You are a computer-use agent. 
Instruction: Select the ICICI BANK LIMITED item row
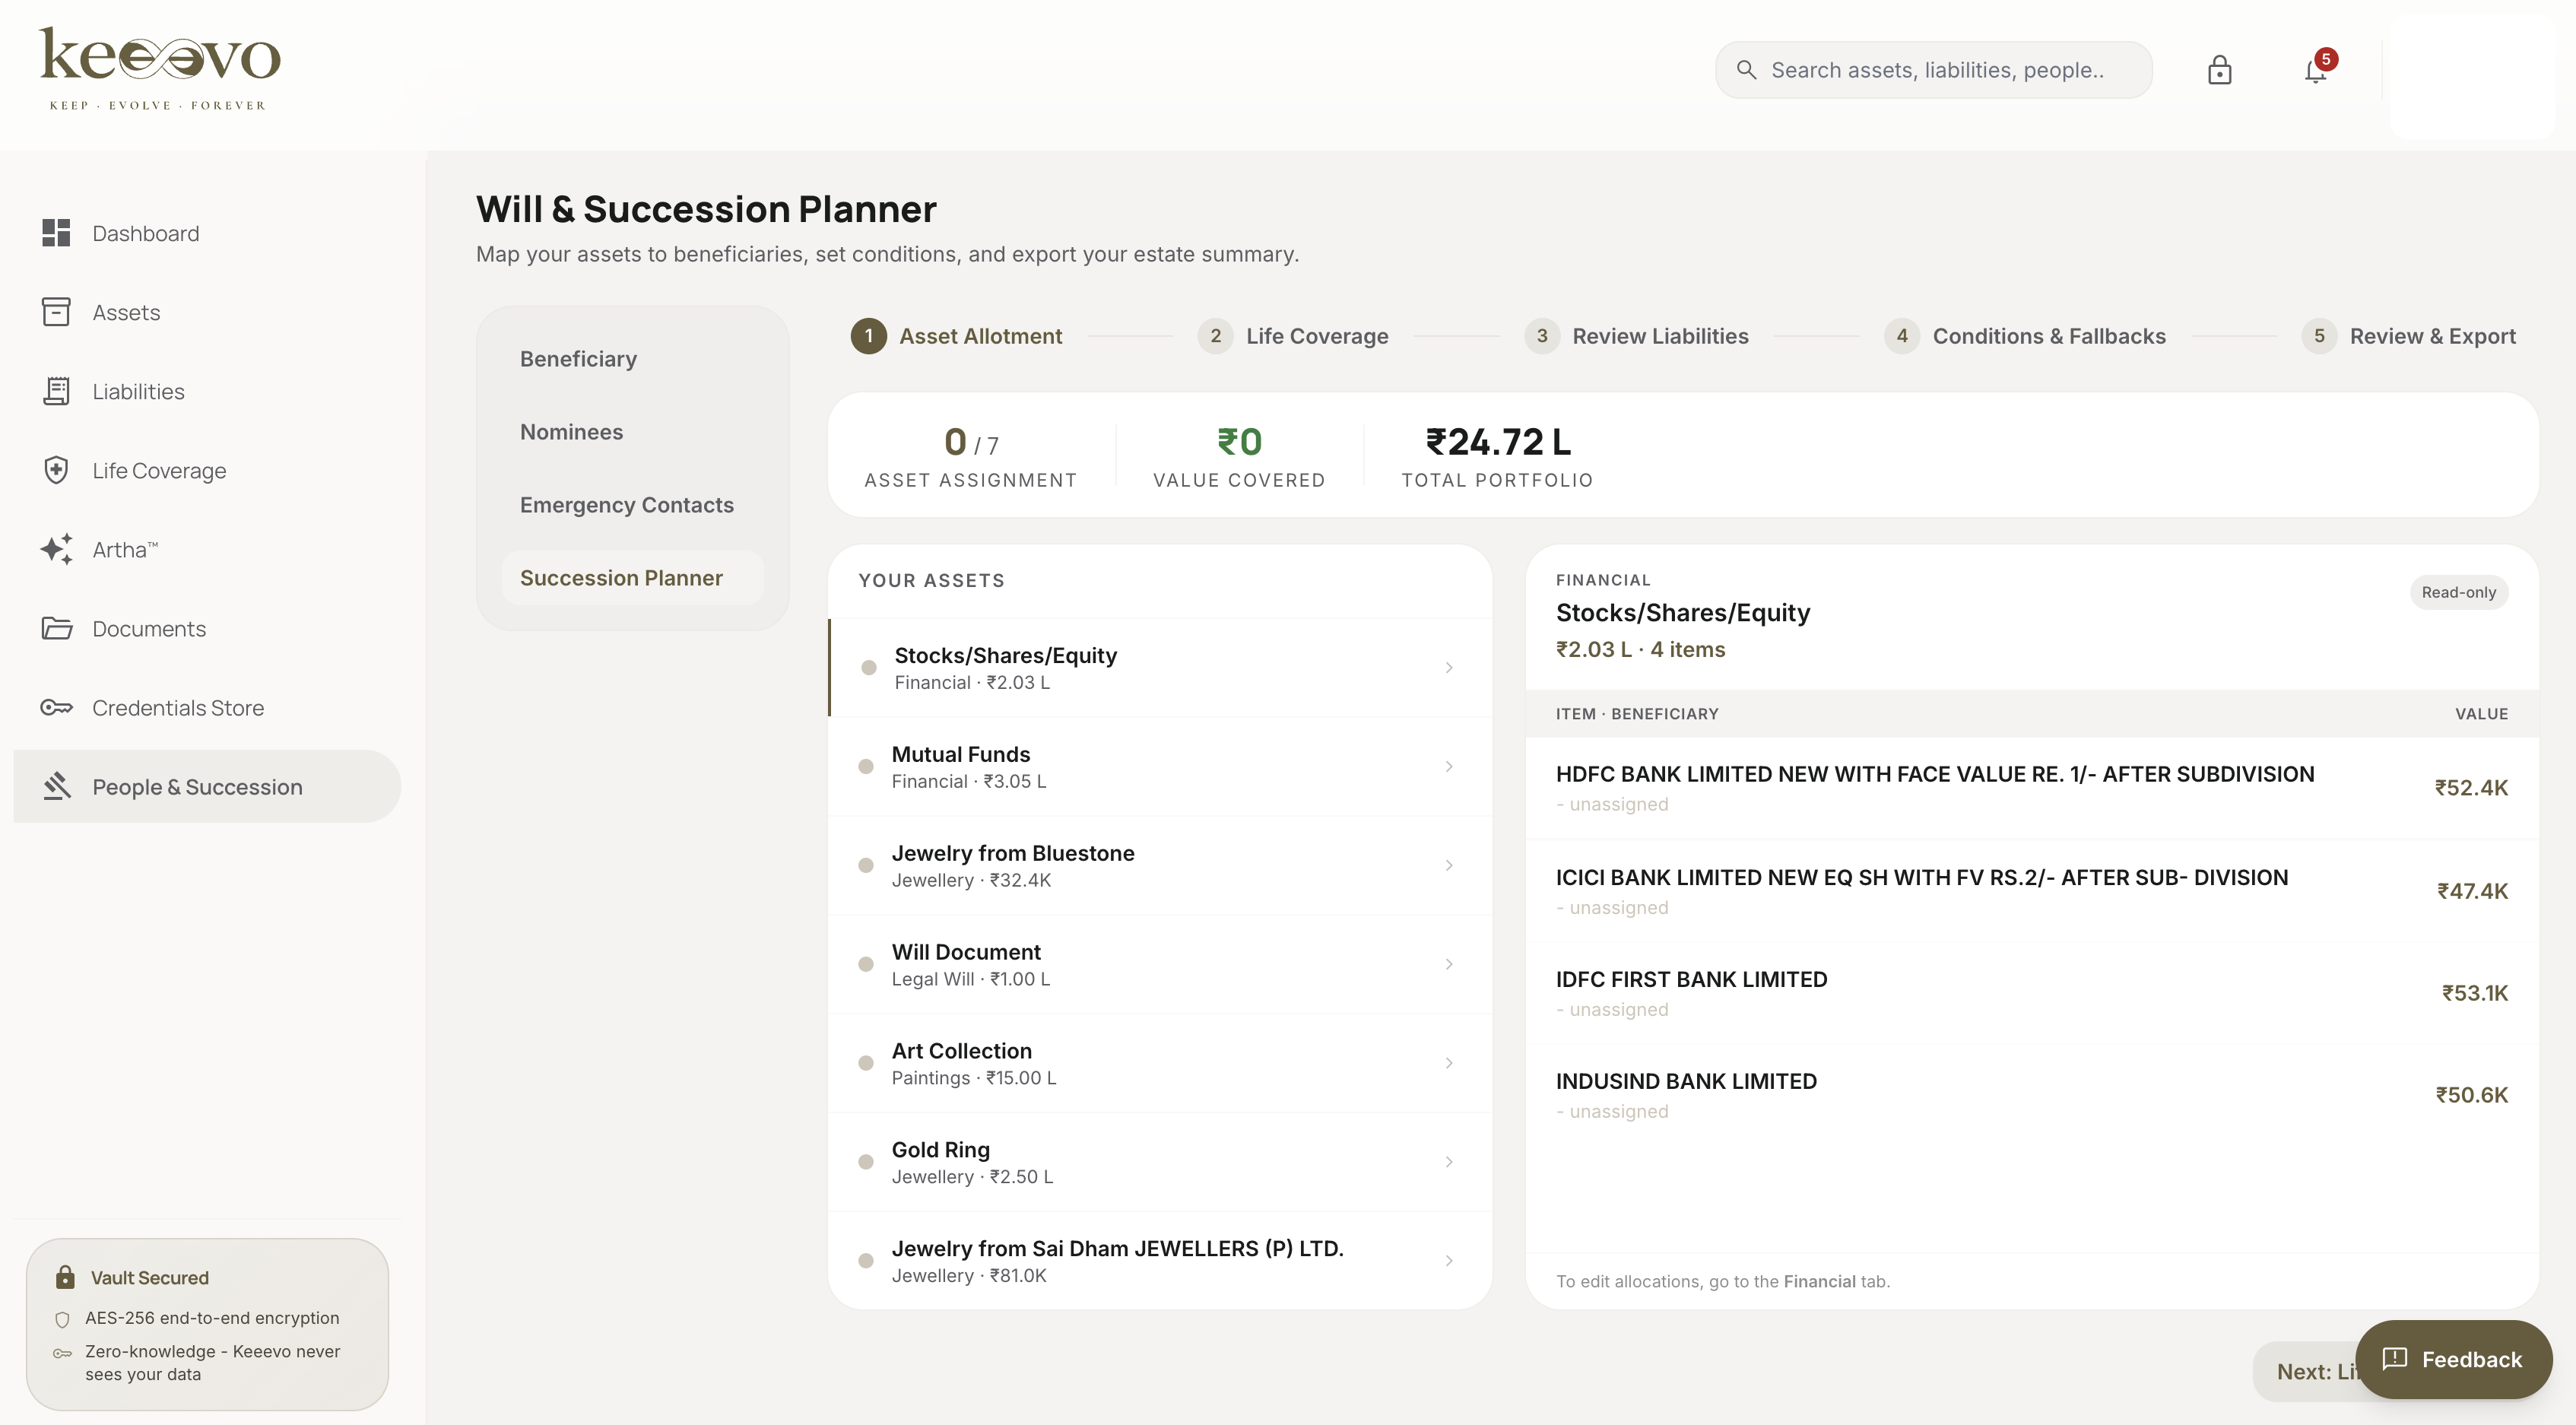[2031, 891]
